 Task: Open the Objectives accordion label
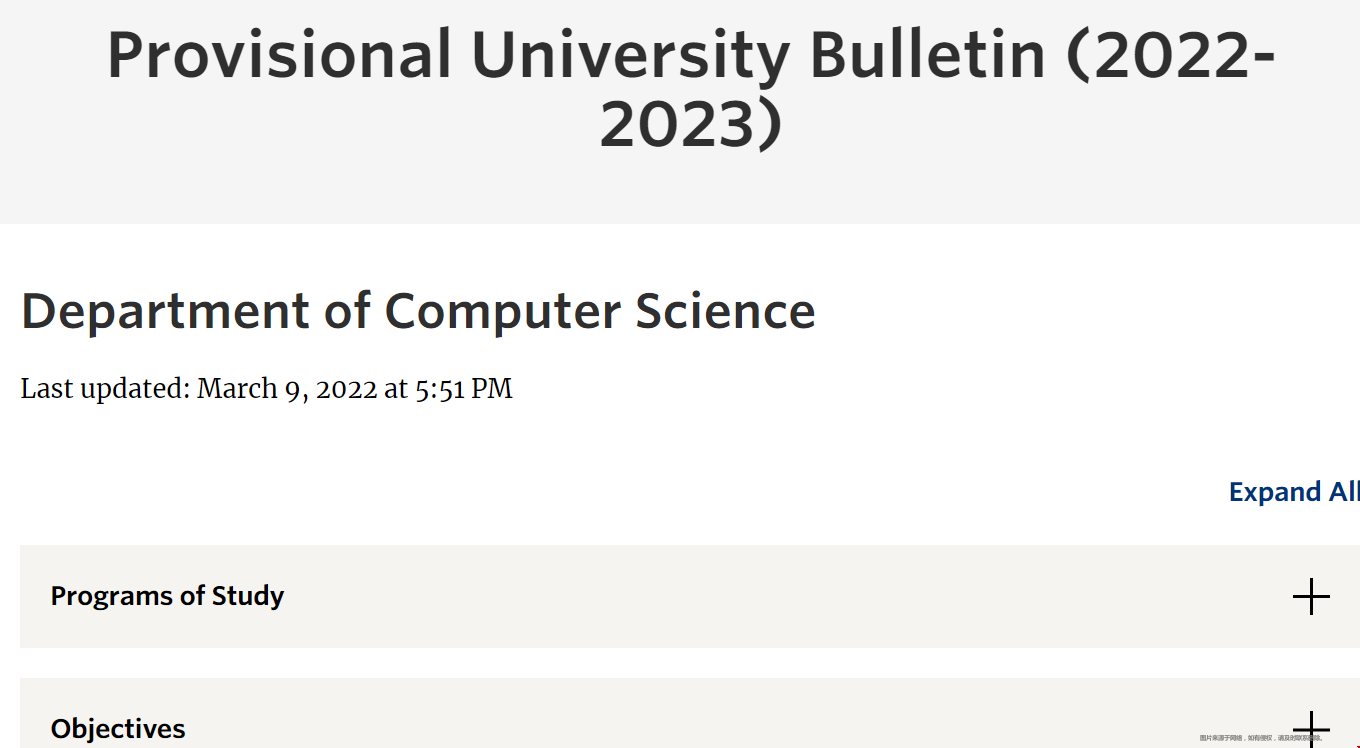(x=118, y=729)
